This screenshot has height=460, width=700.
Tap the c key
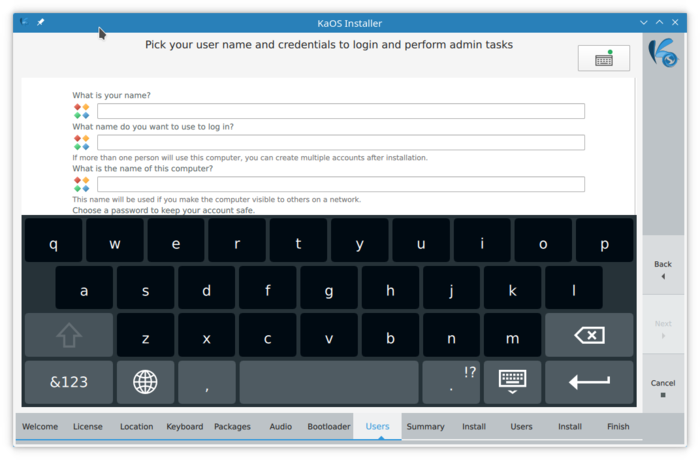268,335
